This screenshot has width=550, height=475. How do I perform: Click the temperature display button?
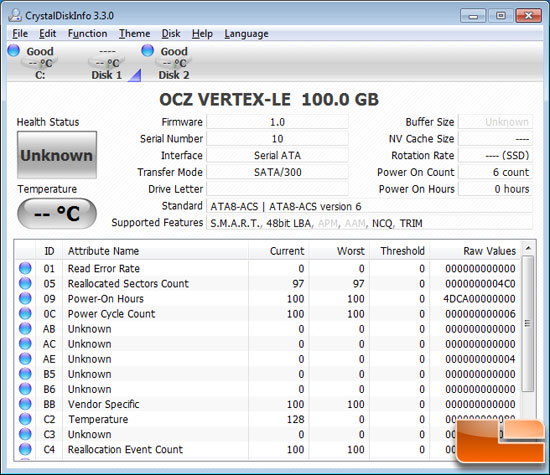[x=57, y=213]
